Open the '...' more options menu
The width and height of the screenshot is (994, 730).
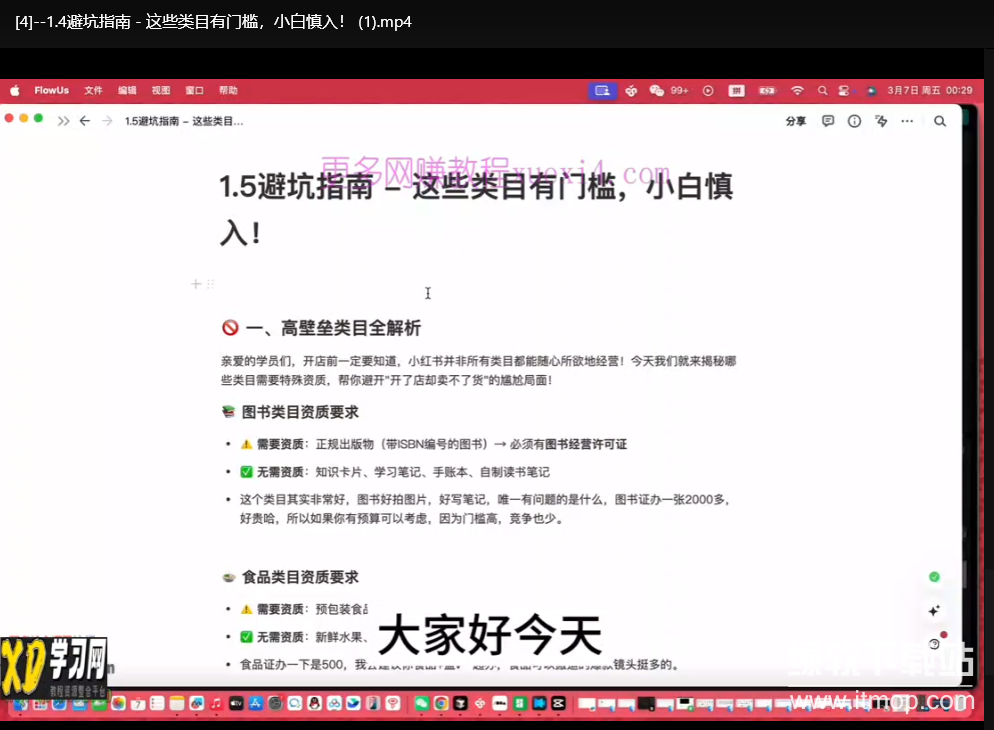(907, 121)
